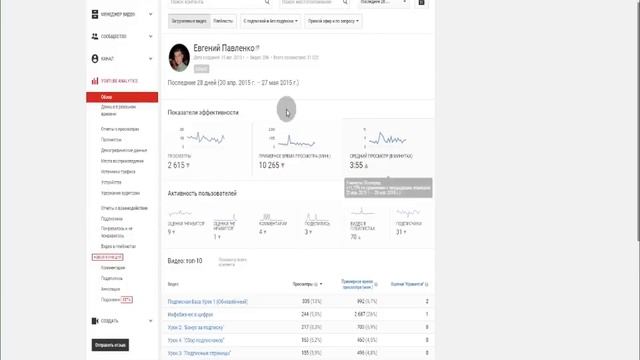
Task: Click the Отправить отзыв button
Action: (110, 345)
